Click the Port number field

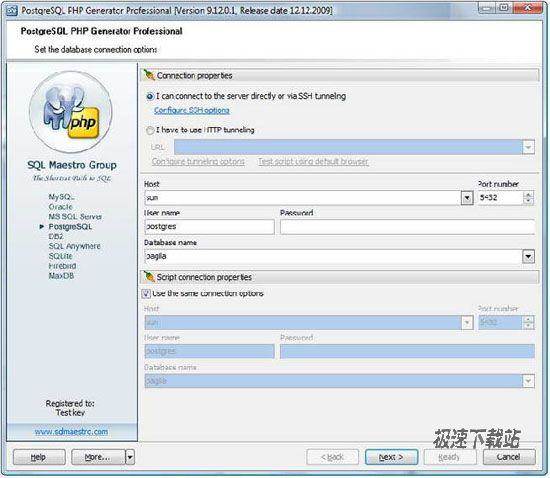[x=500, y=198]
